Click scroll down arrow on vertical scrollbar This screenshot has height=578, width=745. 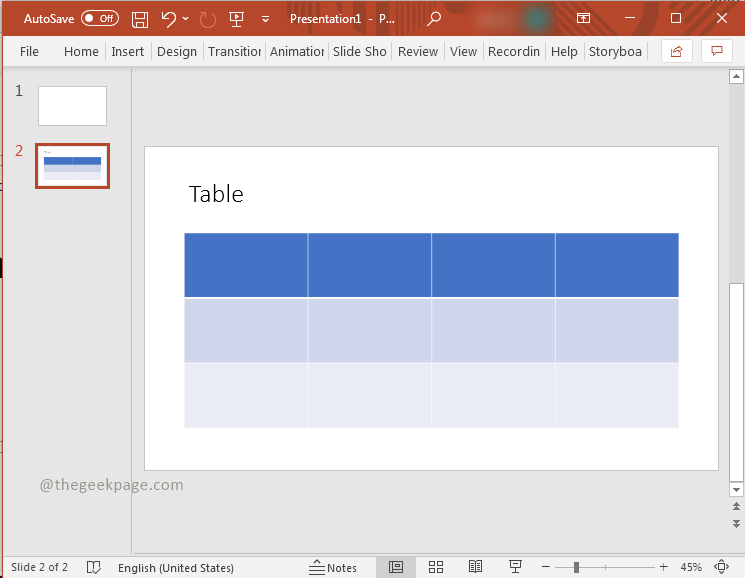click(736, 490)
